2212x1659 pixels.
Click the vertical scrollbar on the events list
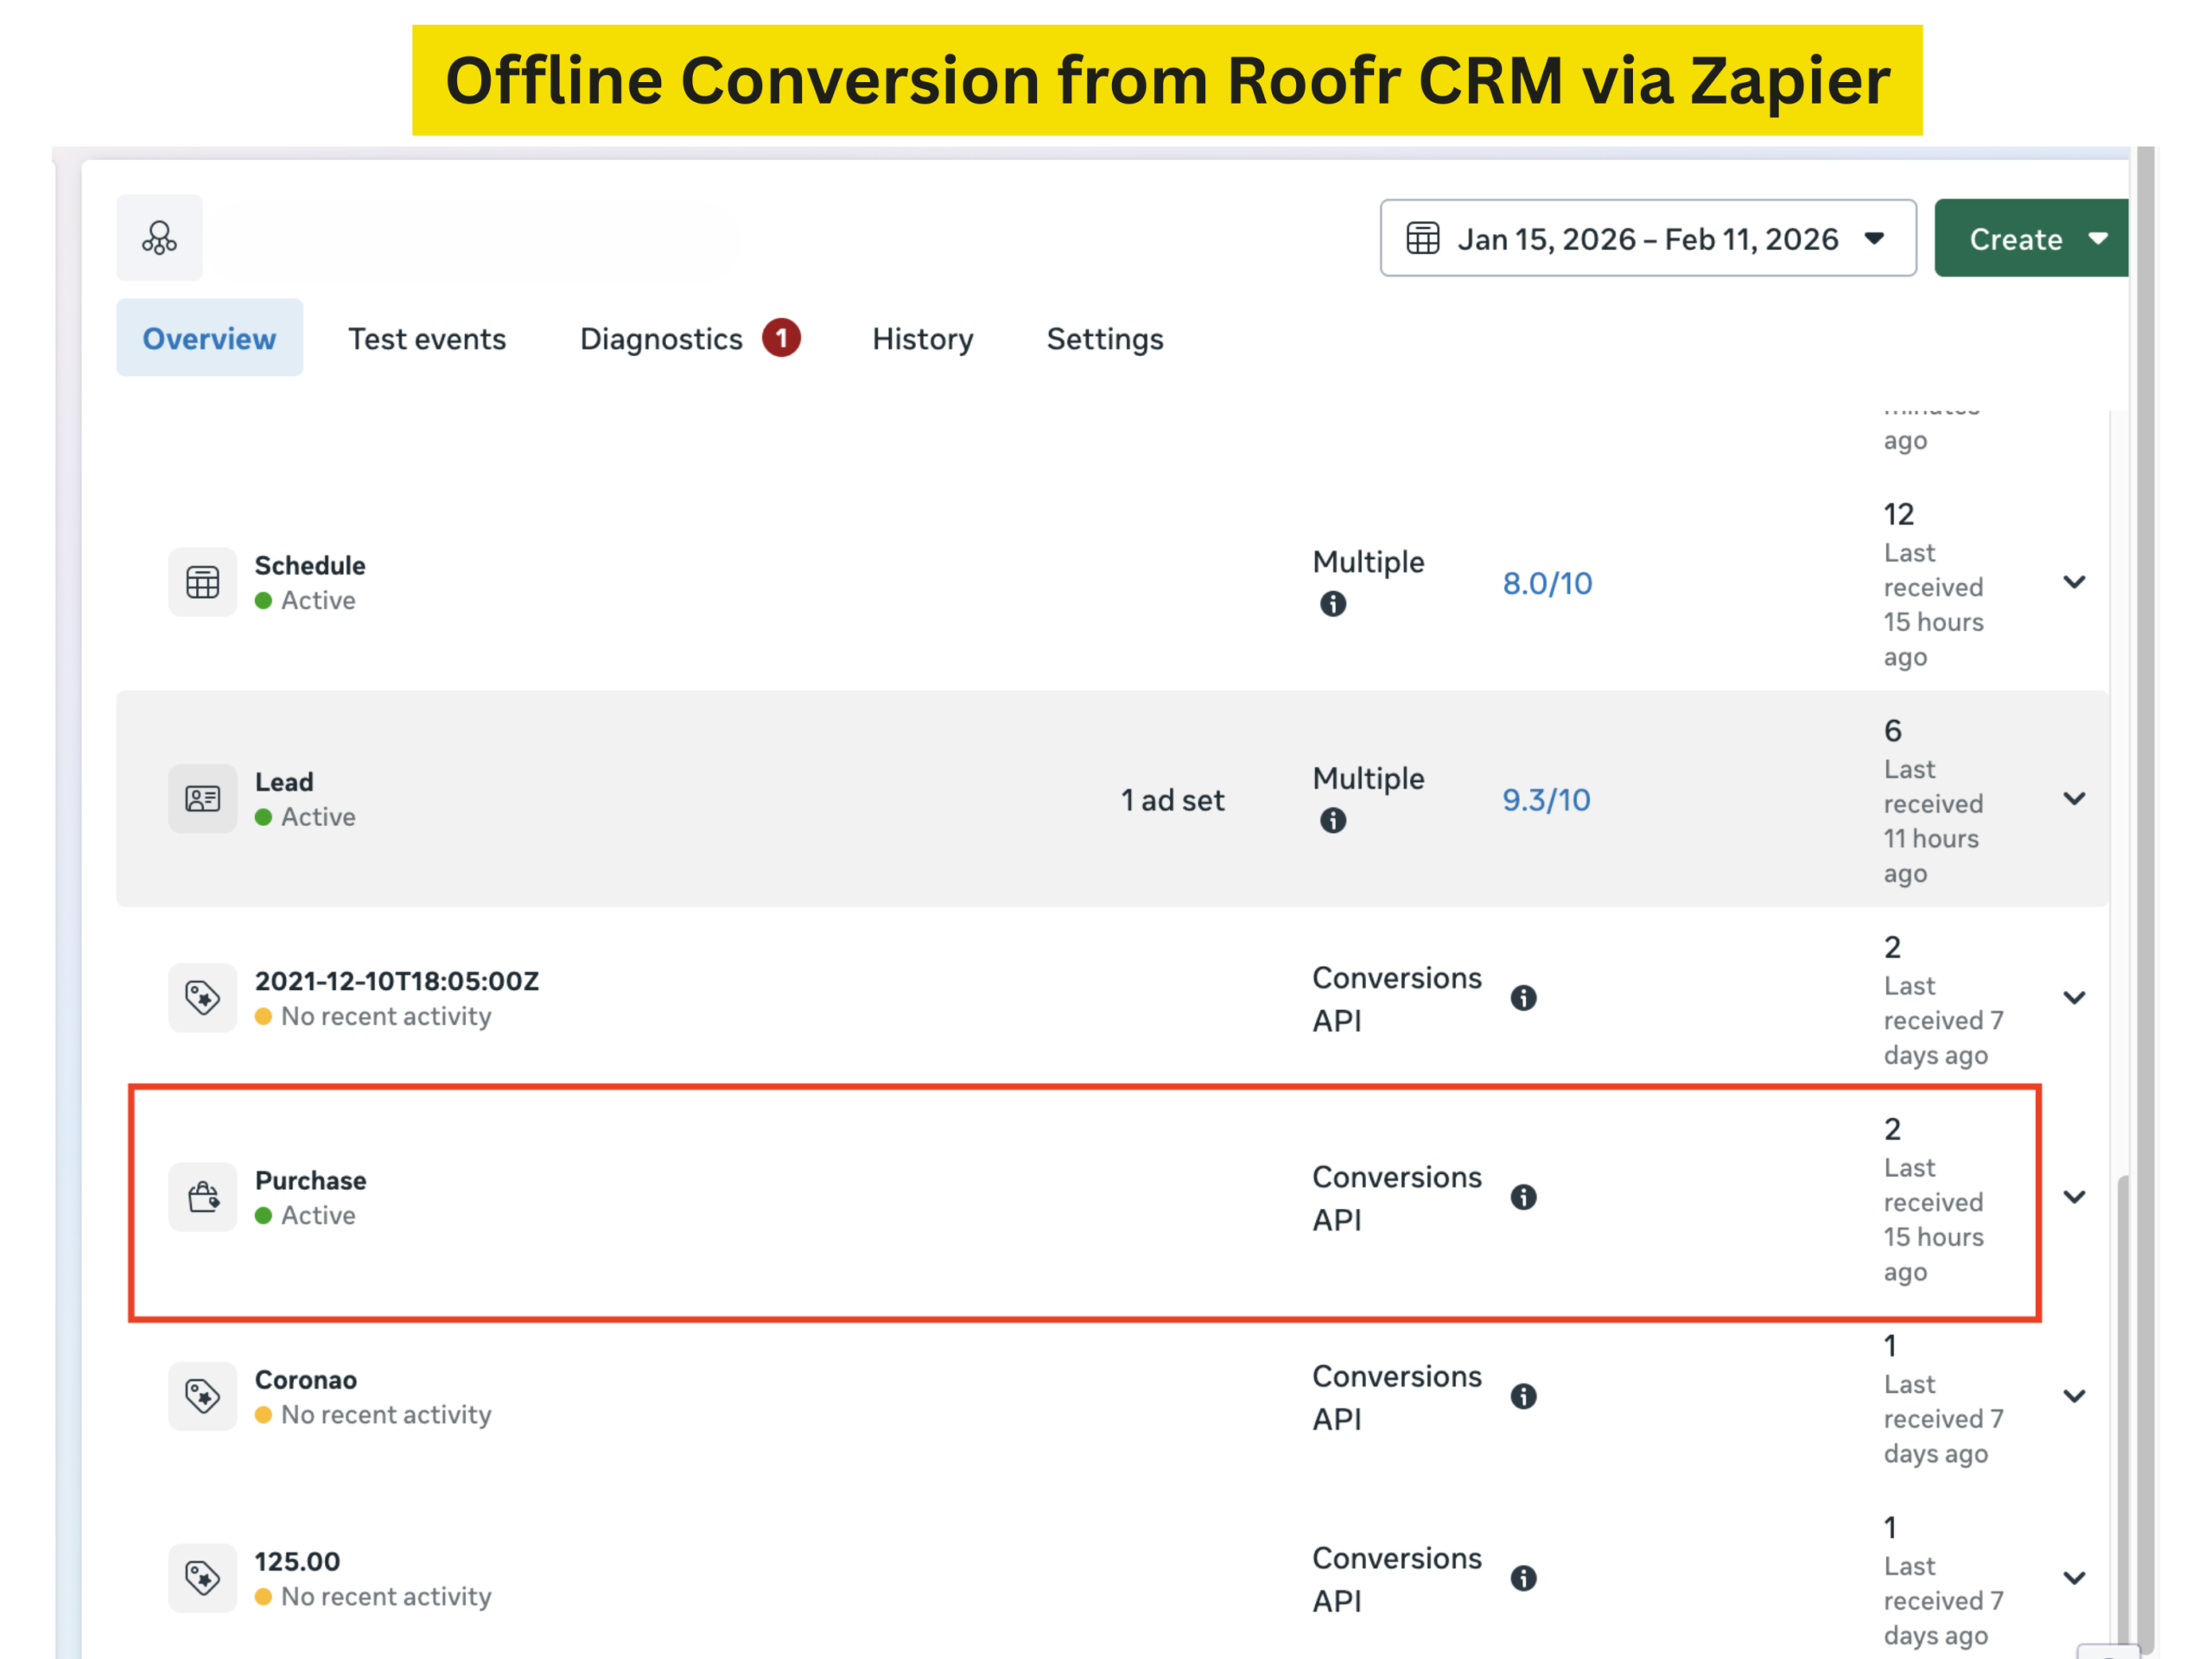pyautogui.click(x=2123, y=1400)
